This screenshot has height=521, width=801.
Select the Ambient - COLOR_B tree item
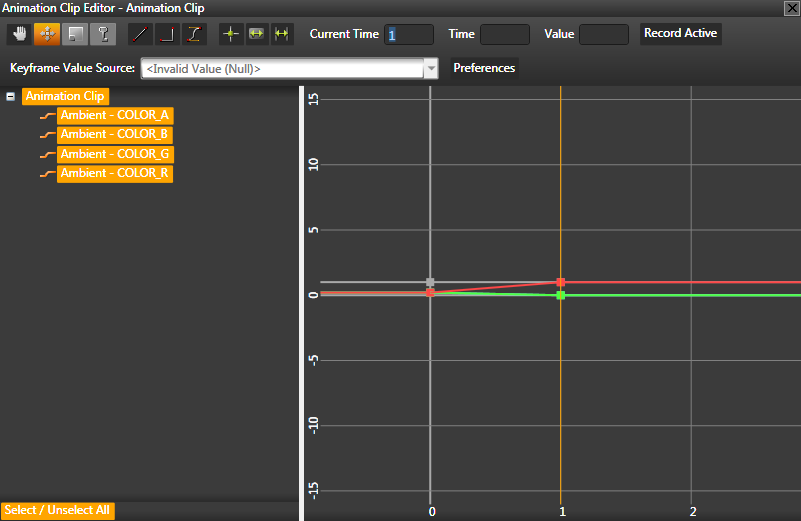(x=115, y=134)
